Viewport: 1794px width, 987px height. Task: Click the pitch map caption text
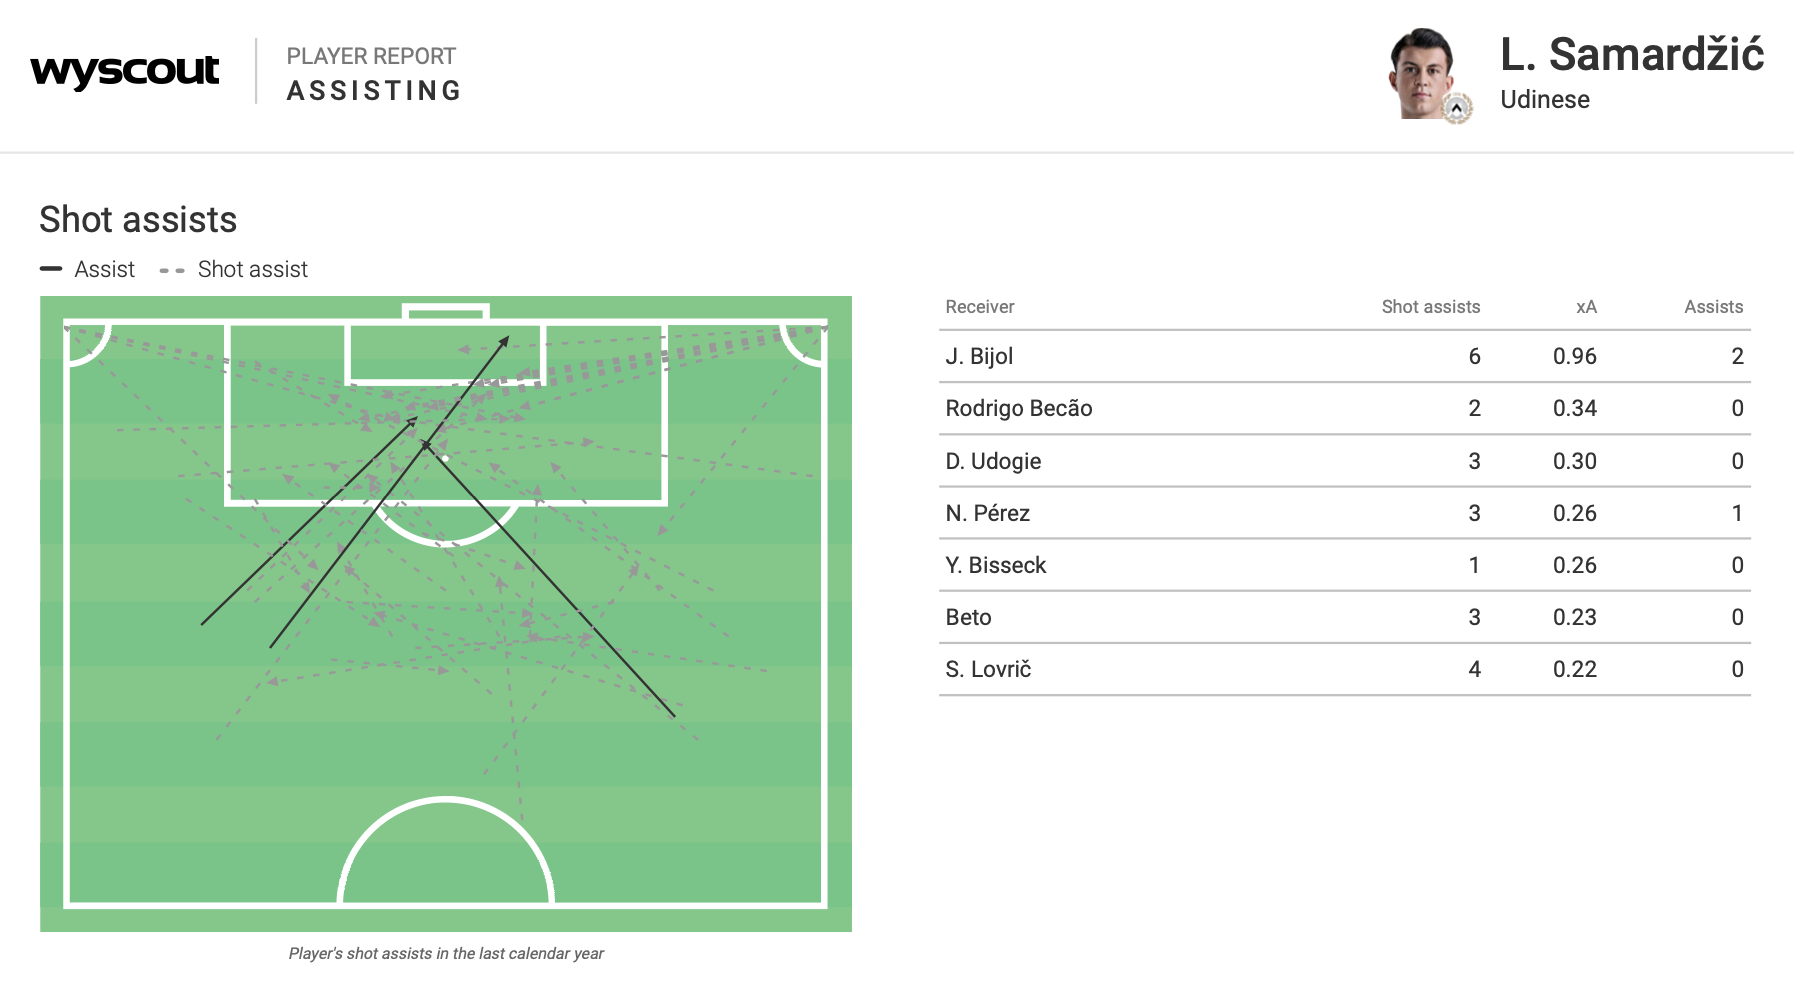[446, 953]
